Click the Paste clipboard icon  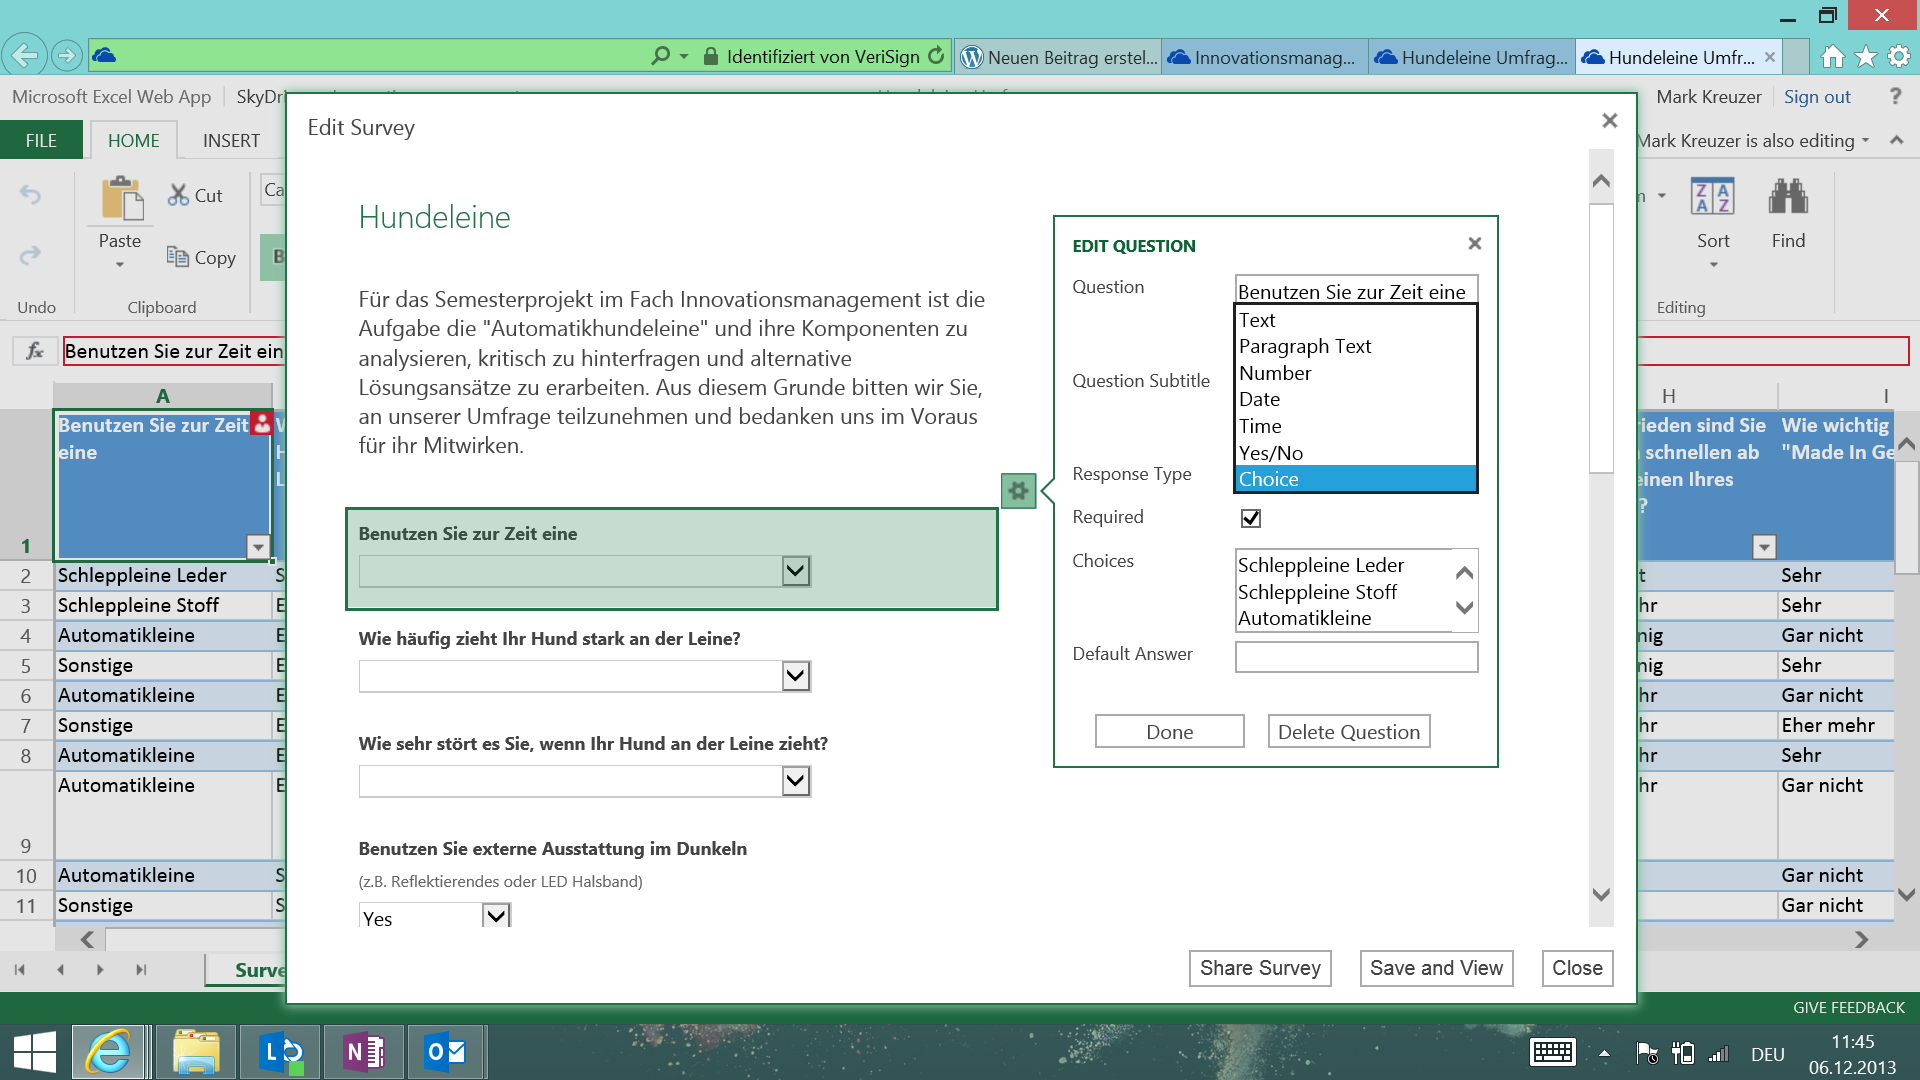pyautogui.click(x=121, y=198)
